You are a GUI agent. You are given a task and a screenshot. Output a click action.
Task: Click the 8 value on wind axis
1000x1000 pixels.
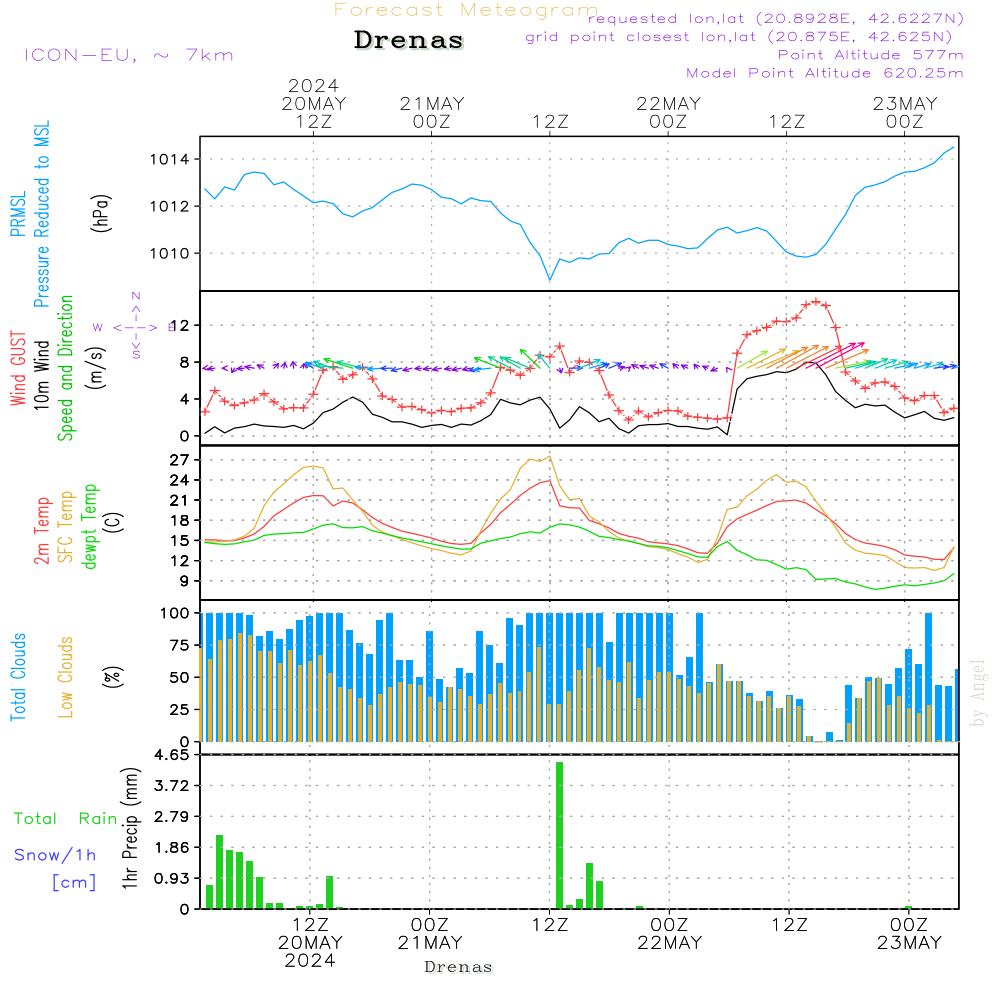(184, 363)
